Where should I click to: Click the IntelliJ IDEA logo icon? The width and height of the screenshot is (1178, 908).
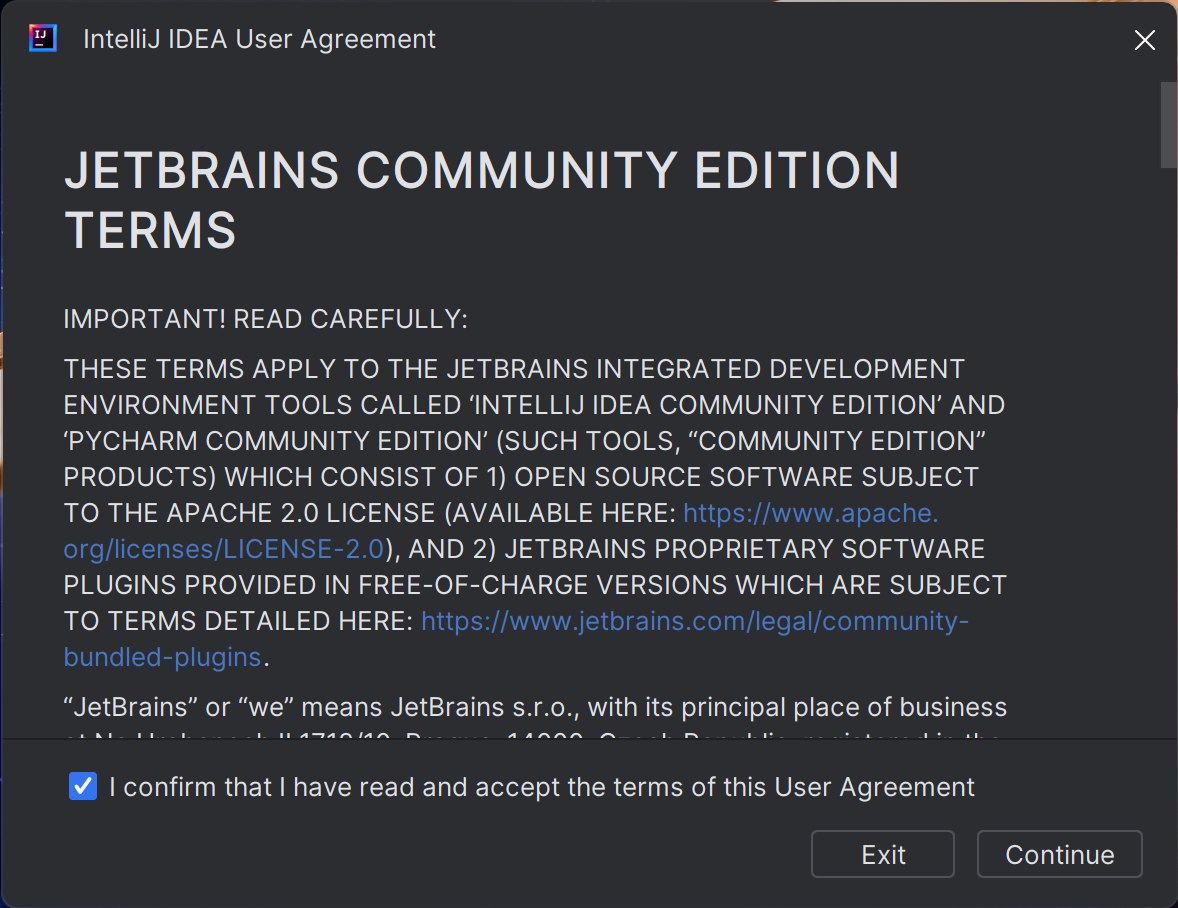coord(43,38)
